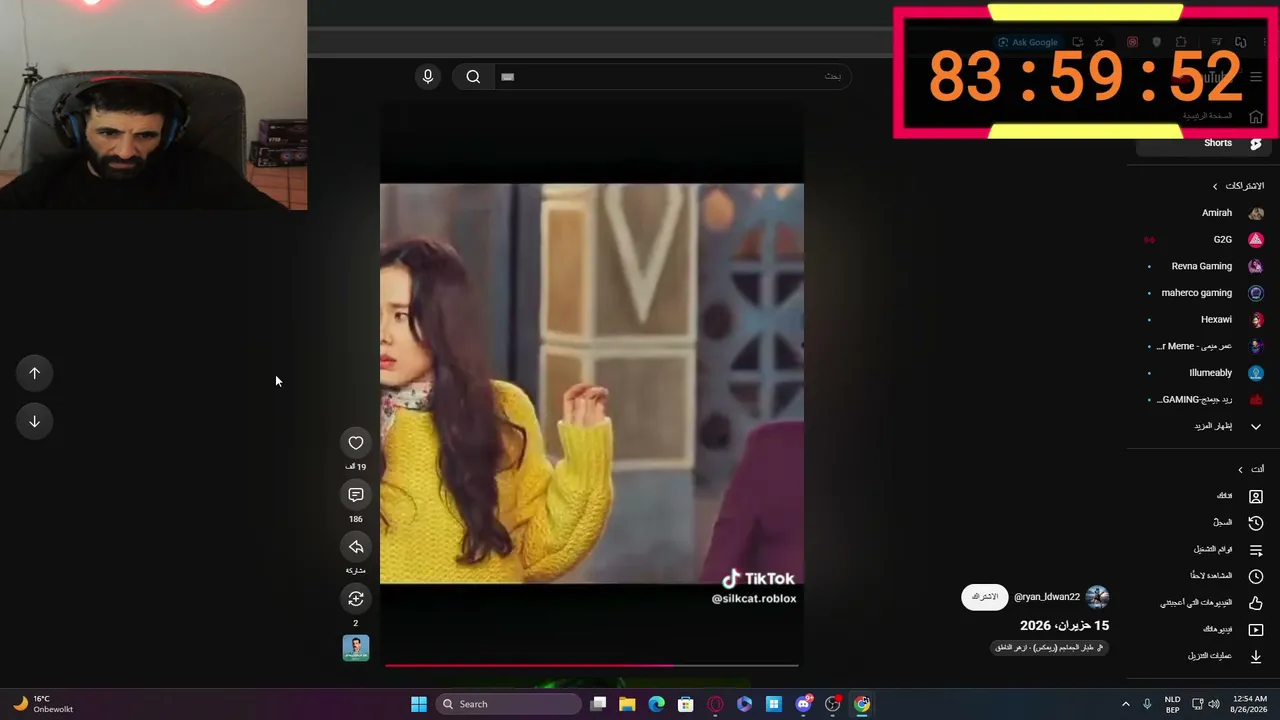
Task: Open Shorts in the YouTube sidebar
Action: (x=1203, y=143)
